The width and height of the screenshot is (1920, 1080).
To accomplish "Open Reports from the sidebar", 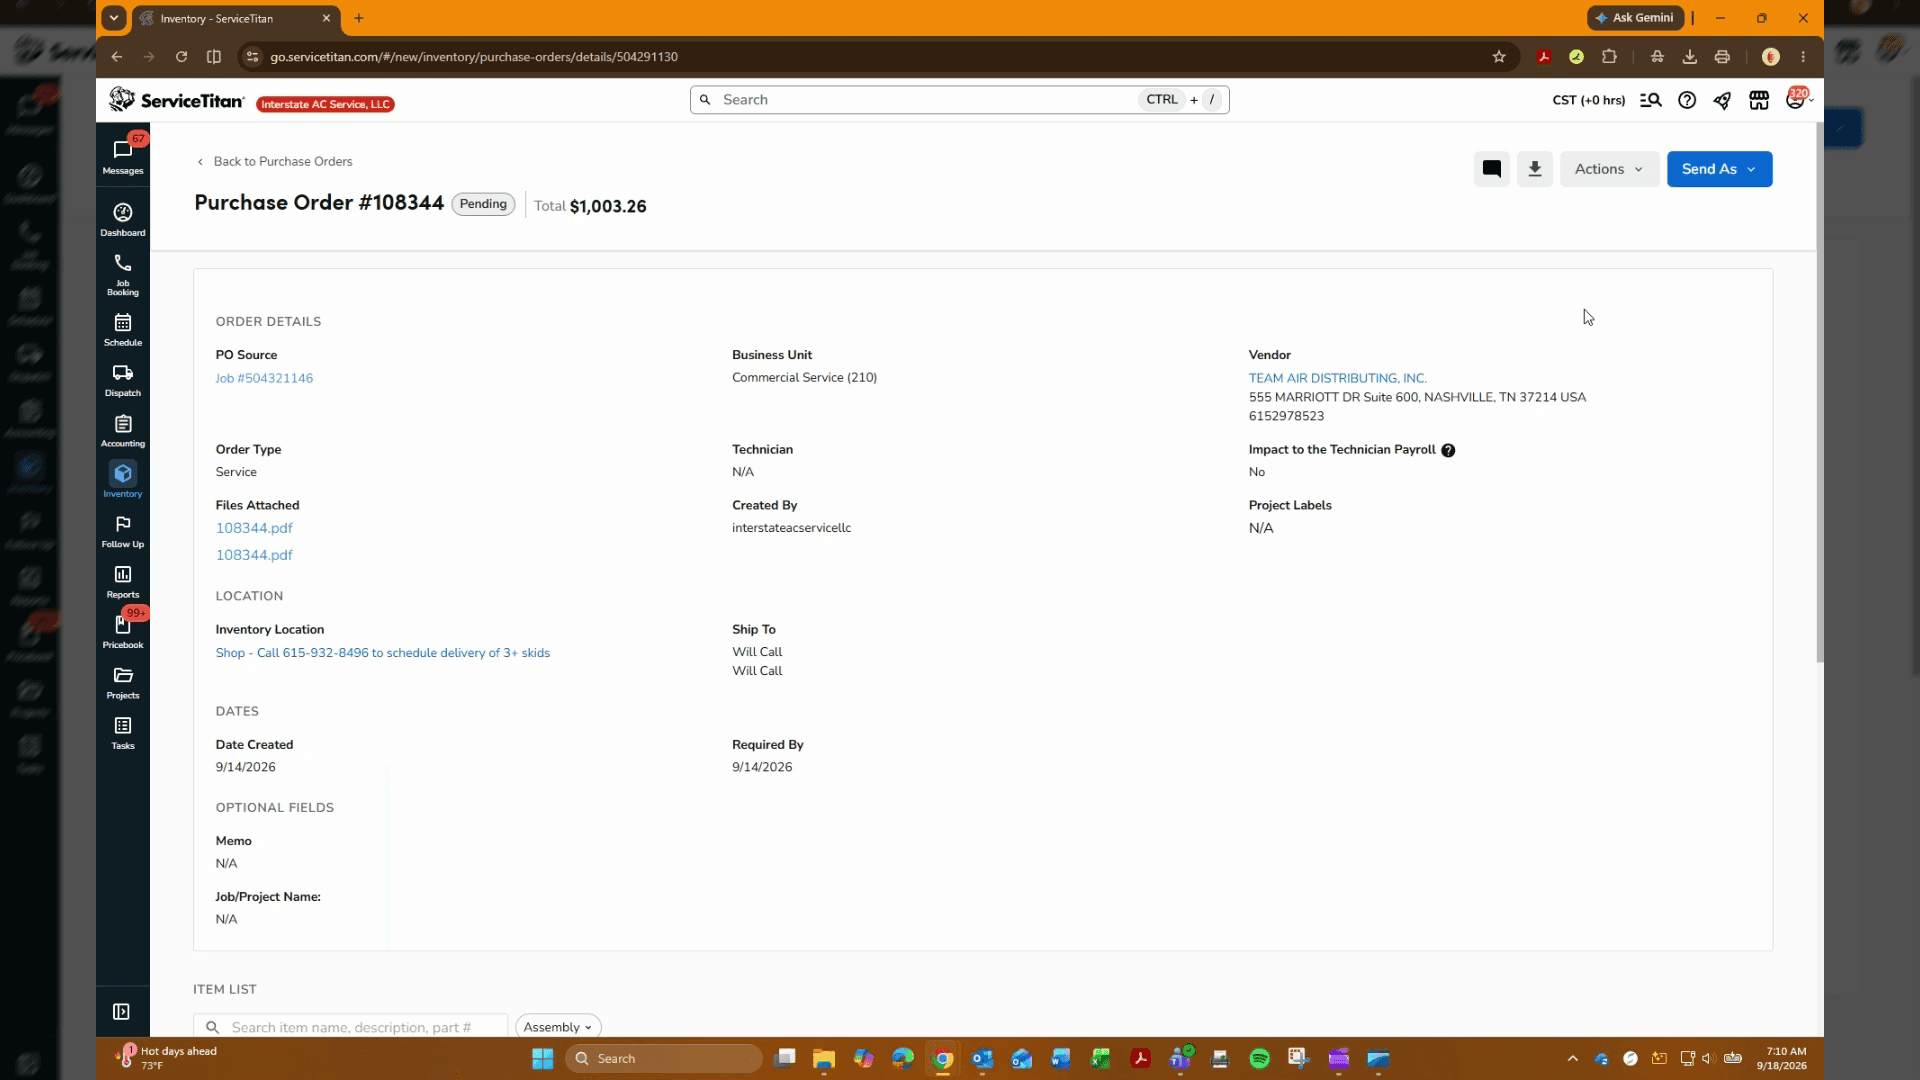I will (123, 582).
